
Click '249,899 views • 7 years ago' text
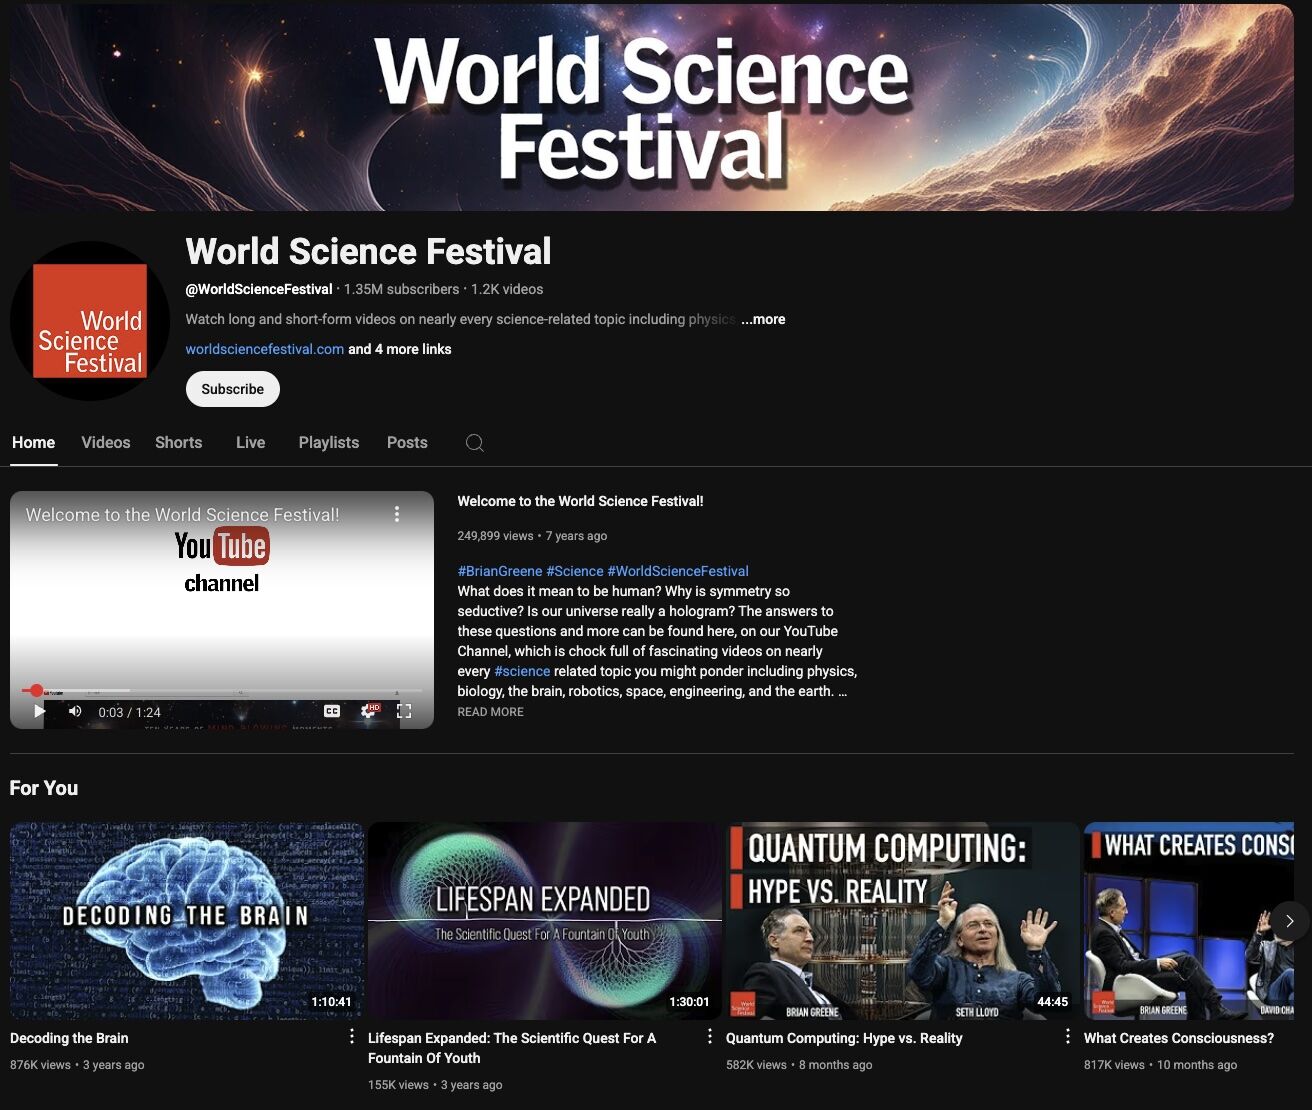point(532,536)
